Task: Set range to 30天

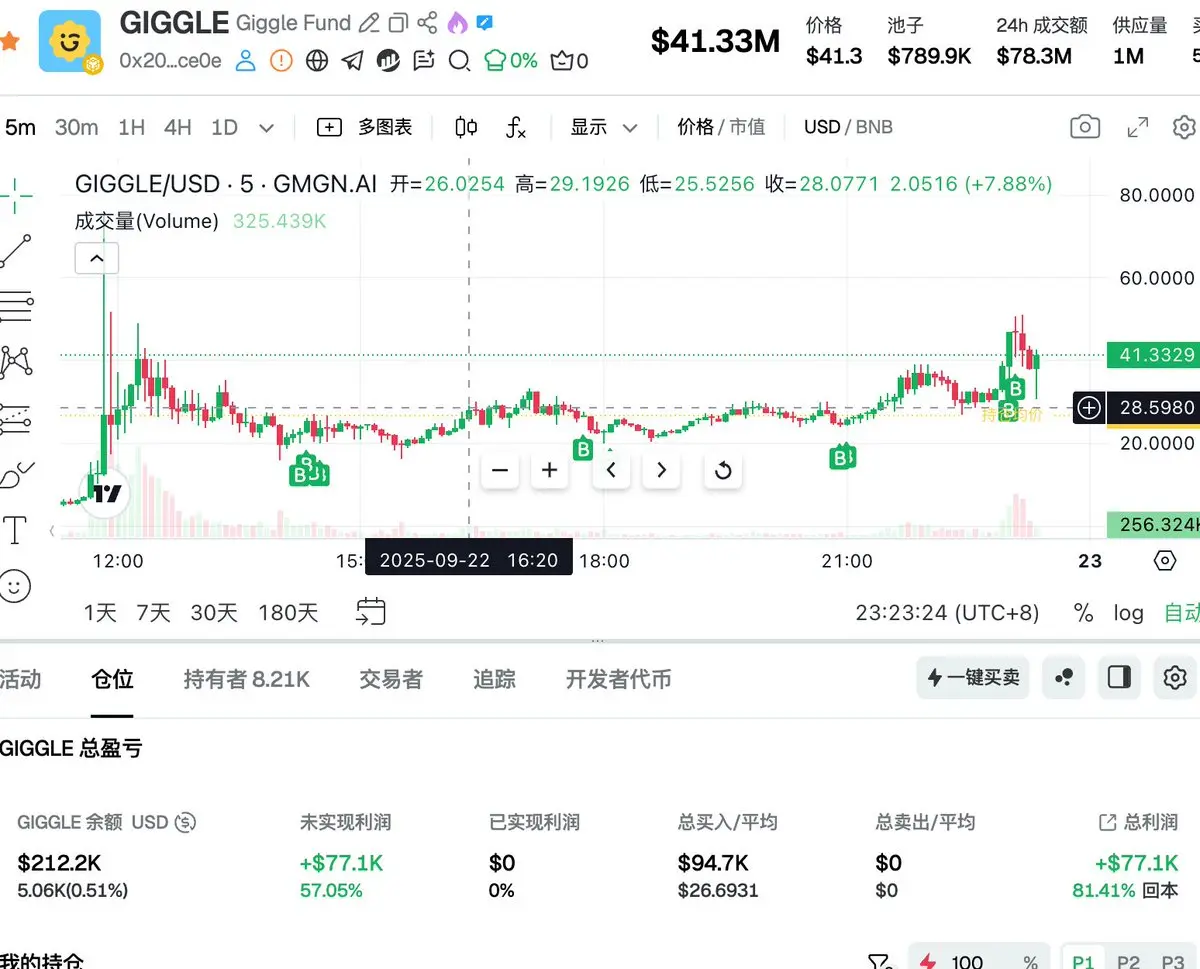Action: click(x=214, y=612)
